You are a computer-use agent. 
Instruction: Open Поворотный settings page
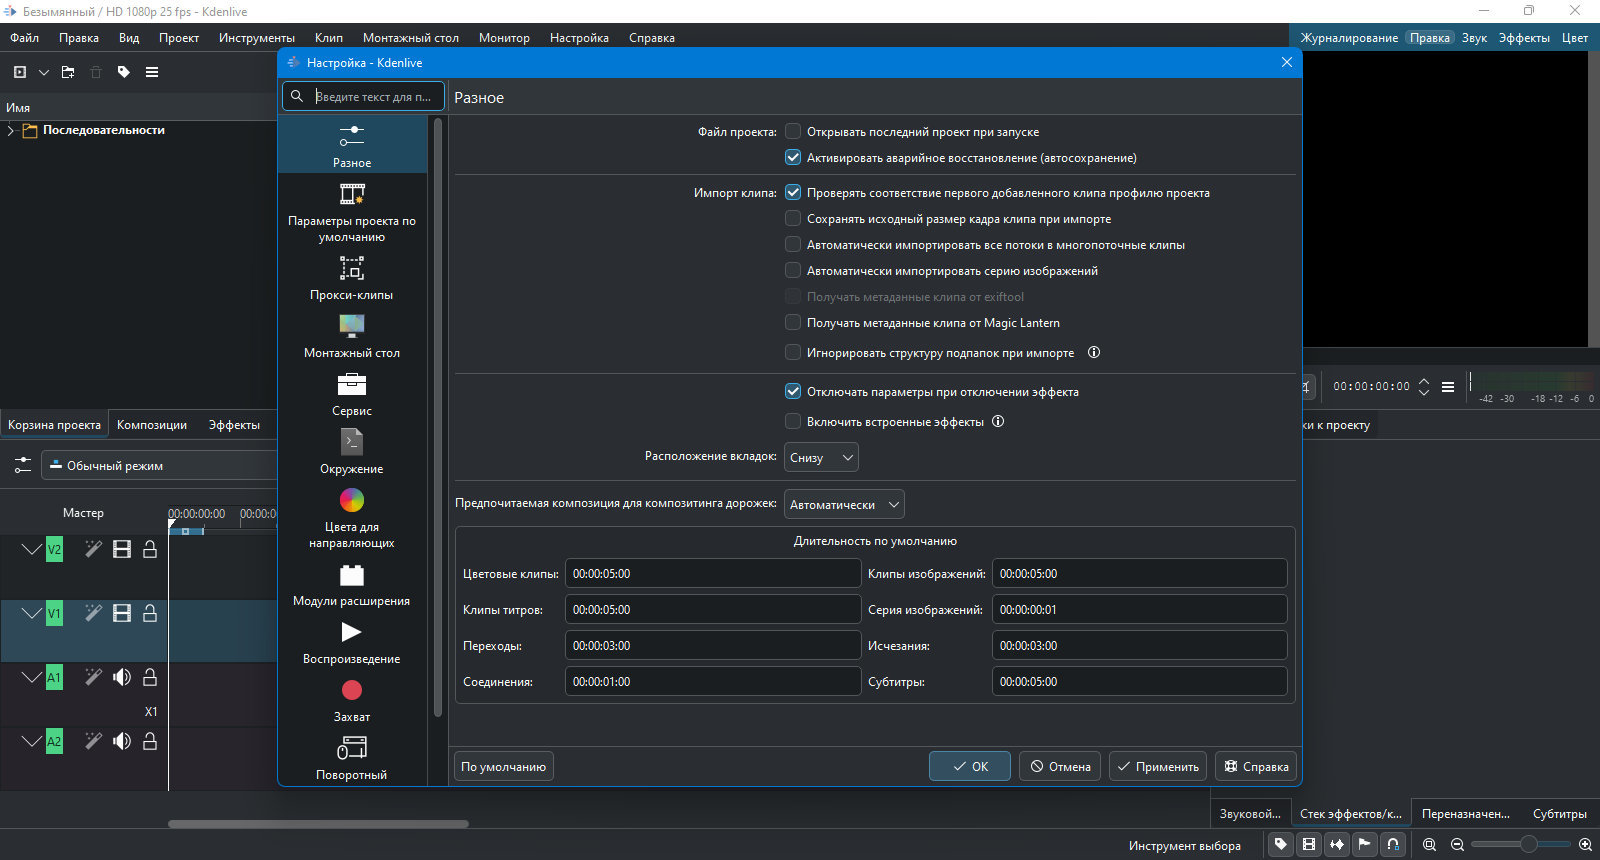click(x=352, y=757)
